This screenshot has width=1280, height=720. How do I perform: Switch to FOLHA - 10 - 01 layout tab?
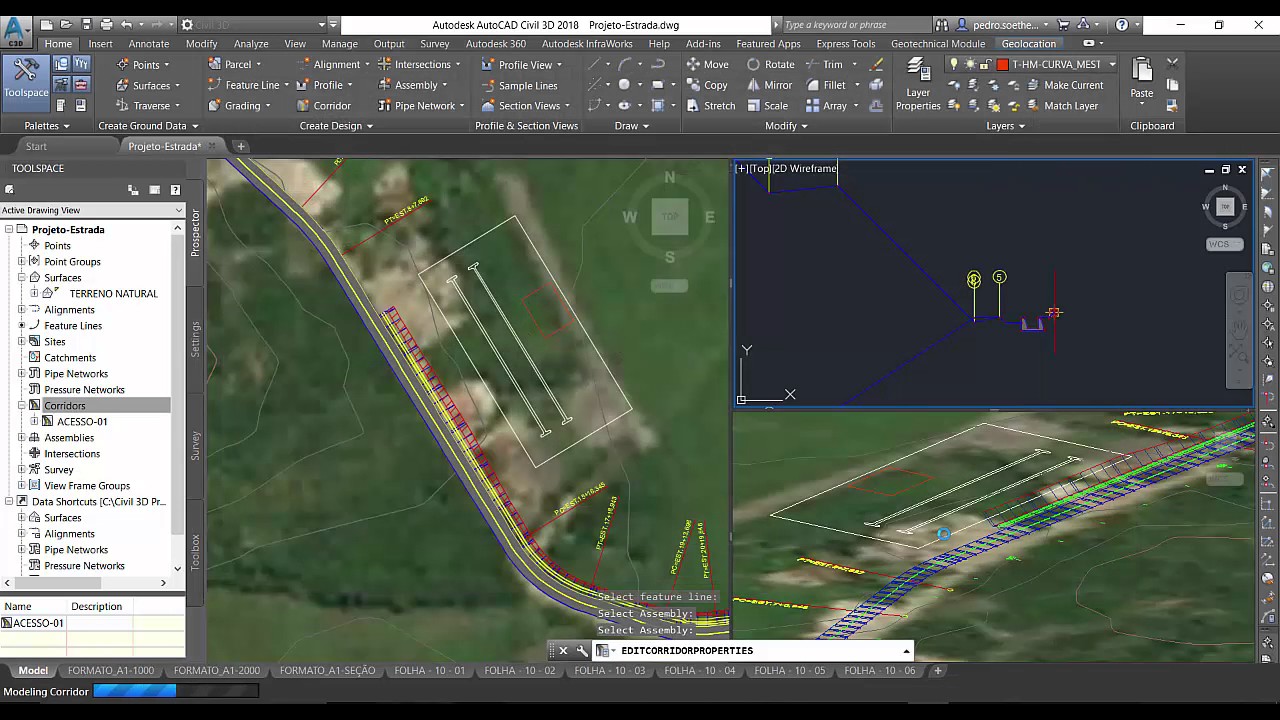tap(429, 671)
